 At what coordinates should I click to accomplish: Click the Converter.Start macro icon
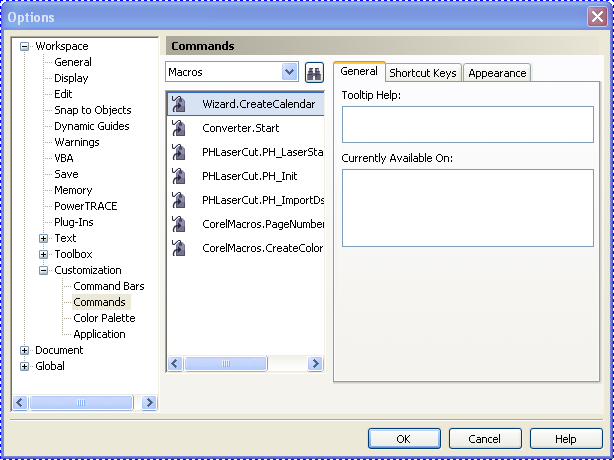pos(179,128)
